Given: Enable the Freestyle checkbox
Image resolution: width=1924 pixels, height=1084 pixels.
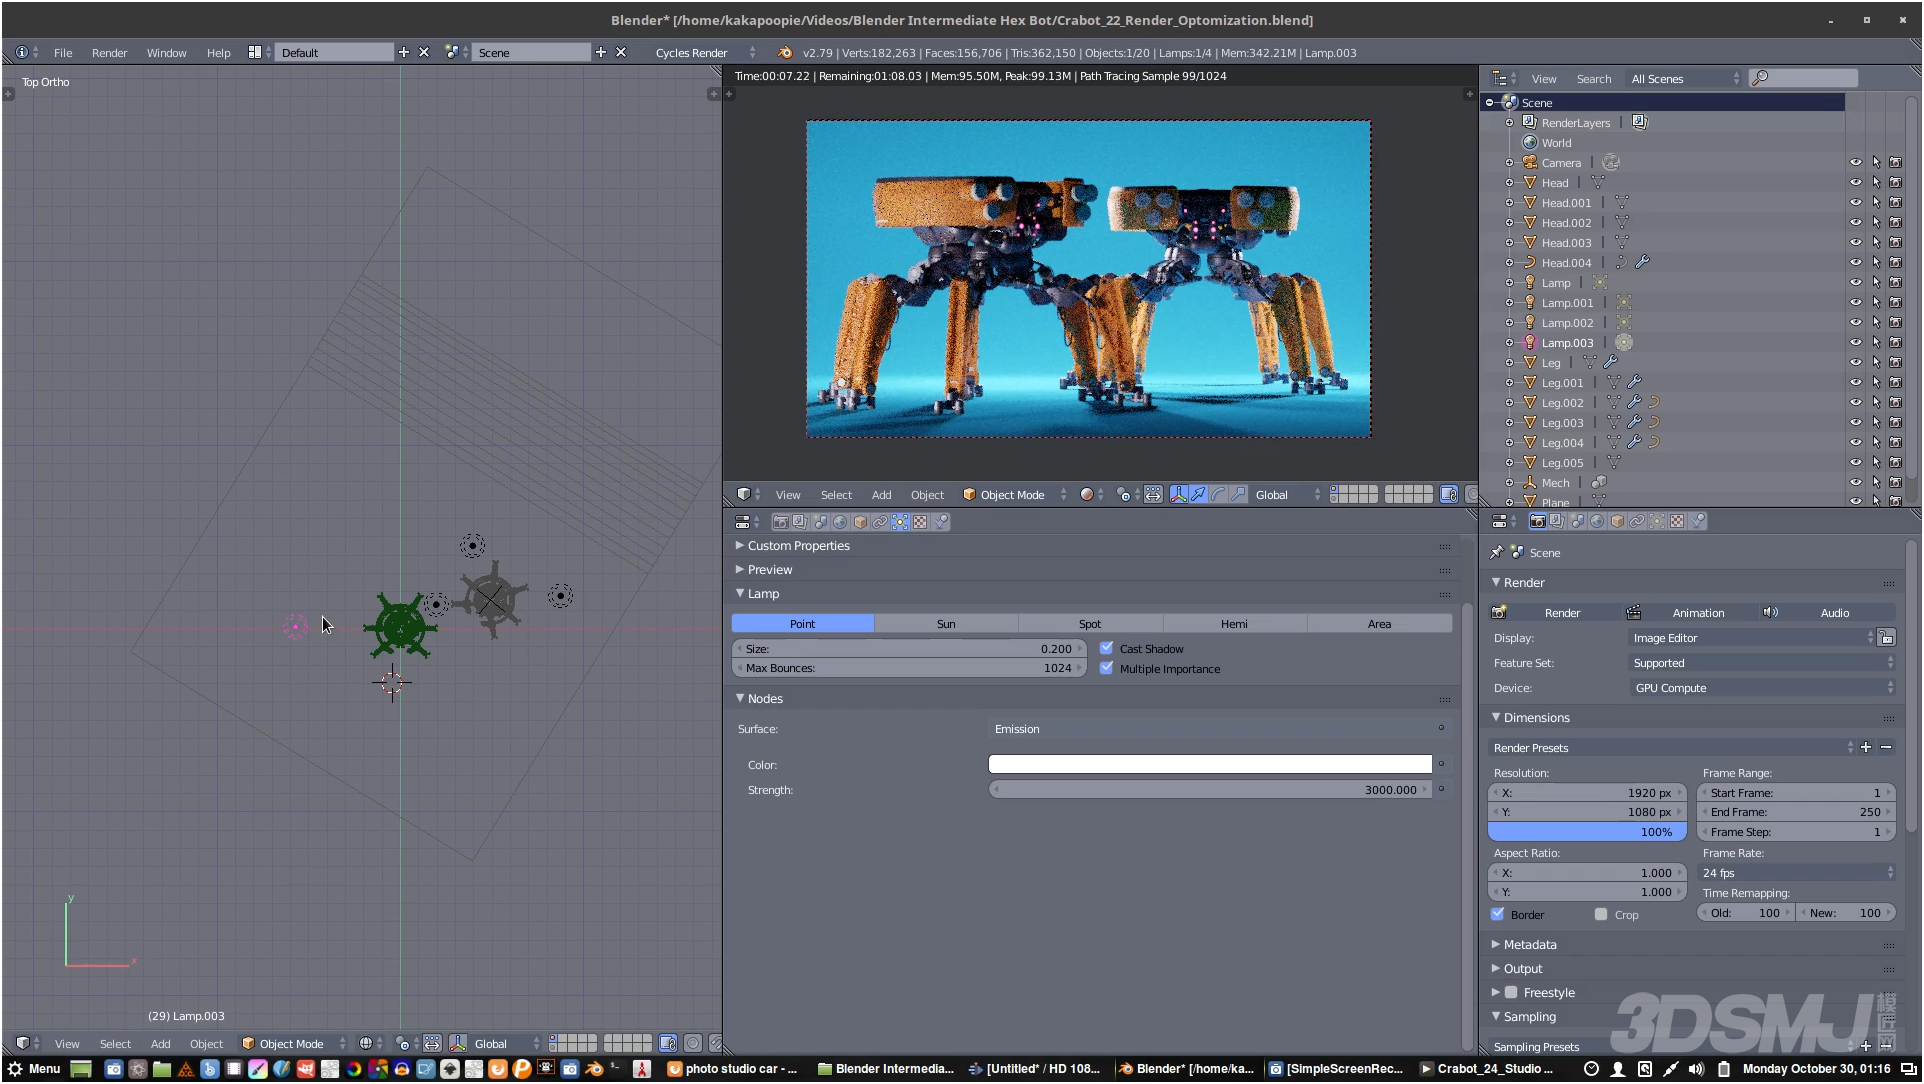Looking at the screenshot, I should click(1511, 993).
